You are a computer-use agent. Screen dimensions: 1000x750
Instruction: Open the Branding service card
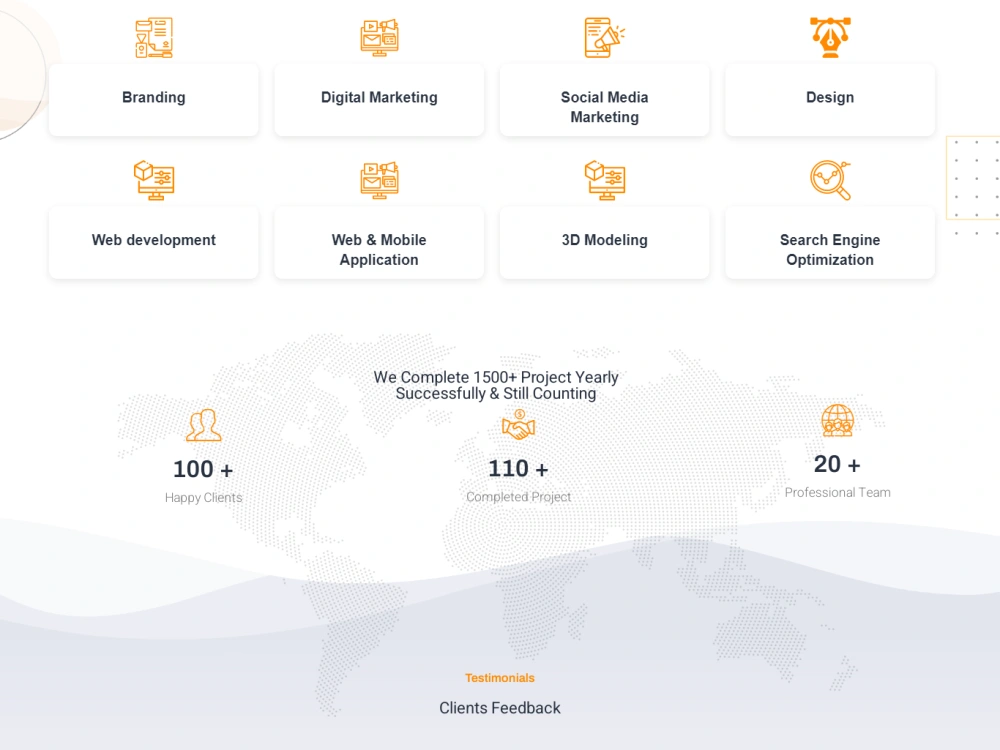[x=154, y=99]
